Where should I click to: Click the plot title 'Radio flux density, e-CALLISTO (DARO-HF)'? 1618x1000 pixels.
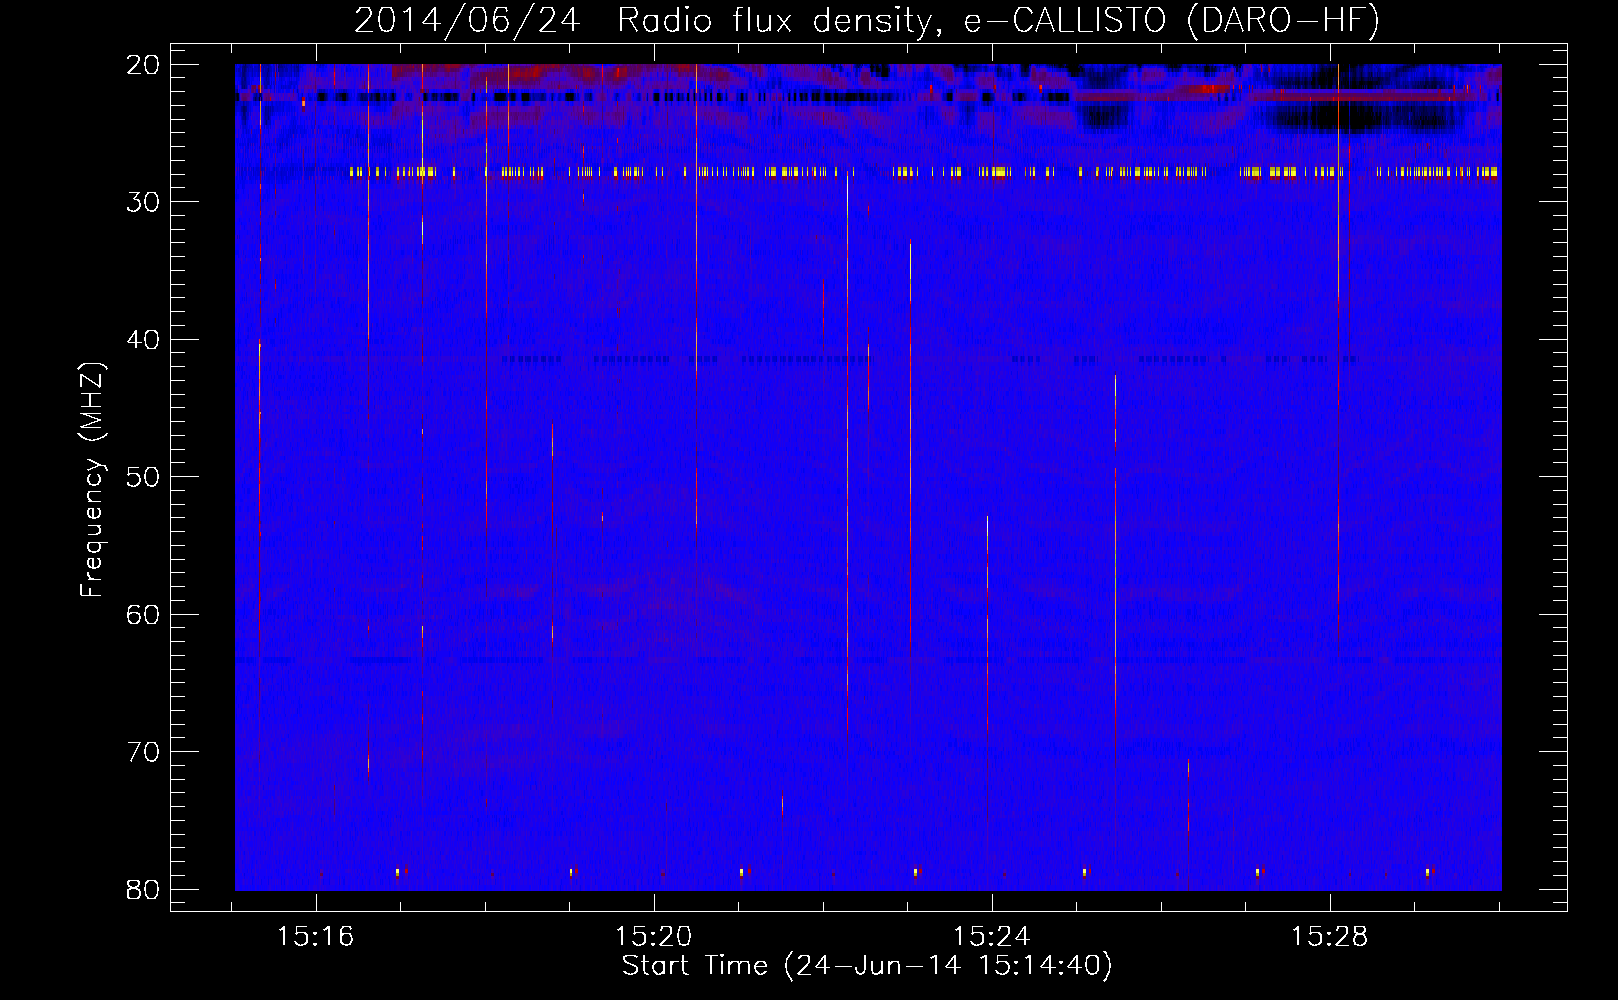[x=998, y=21]
